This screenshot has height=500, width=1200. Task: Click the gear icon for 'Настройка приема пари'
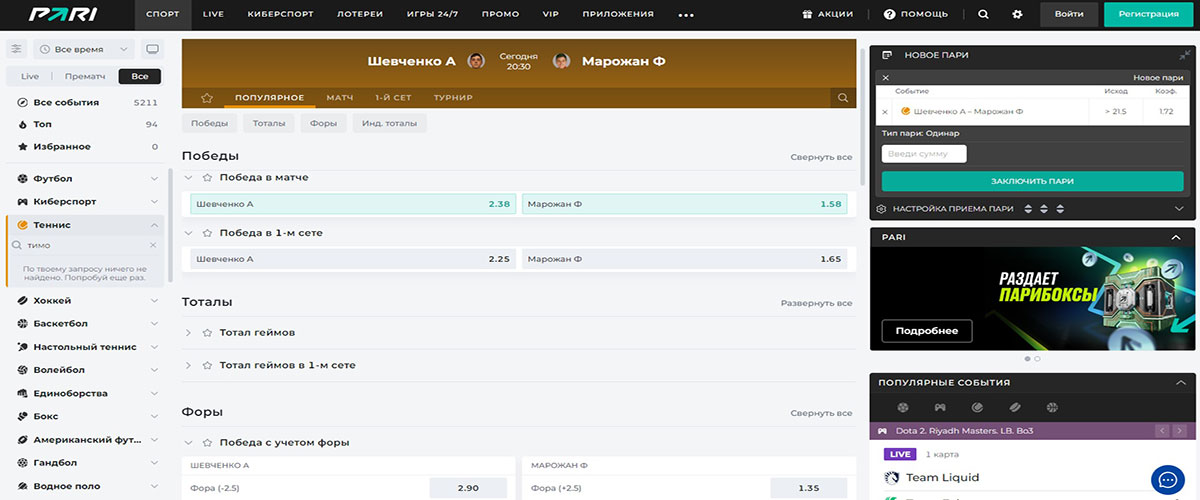coord(882,209)
